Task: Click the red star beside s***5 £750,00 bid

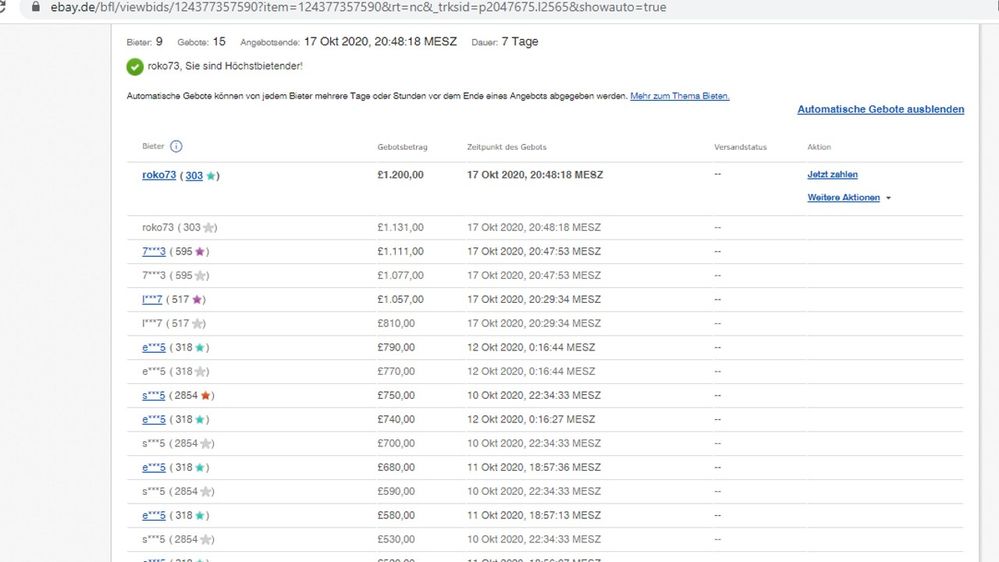Action: (x=205, y=396)
